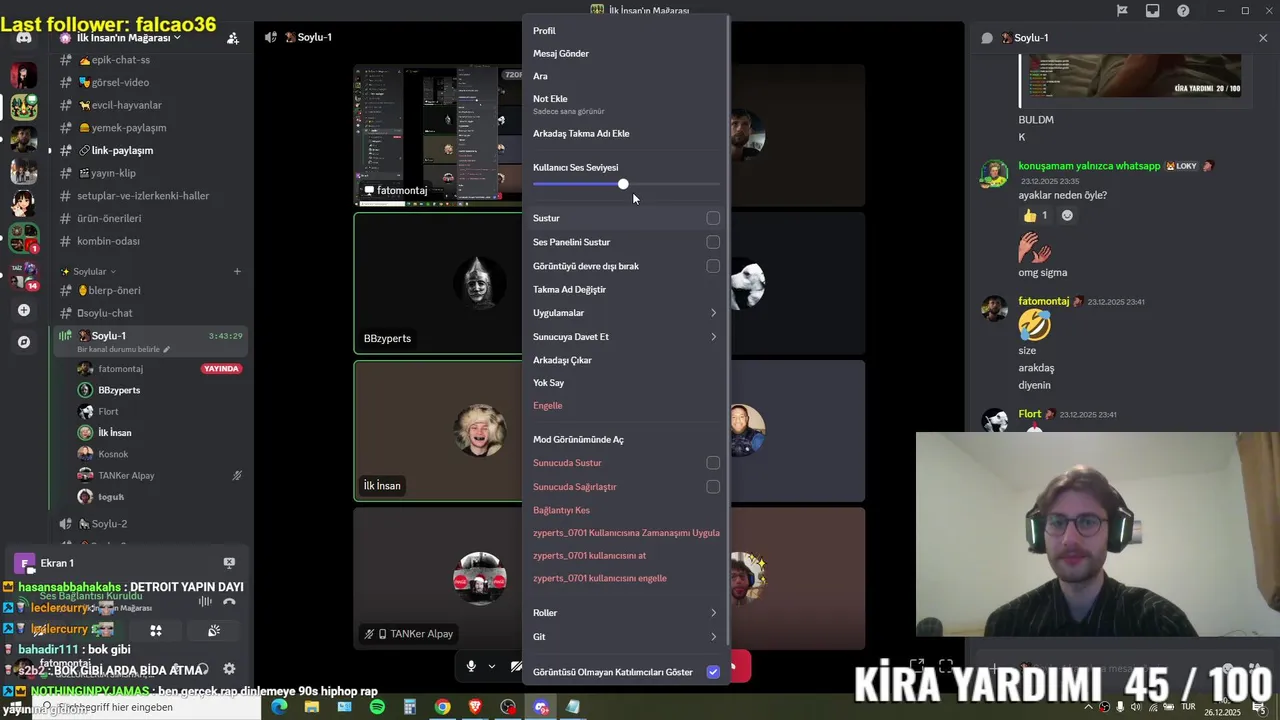Add channel in Soylular category
This screenshot has height=720, width=1280.
[x=237, y=271]
